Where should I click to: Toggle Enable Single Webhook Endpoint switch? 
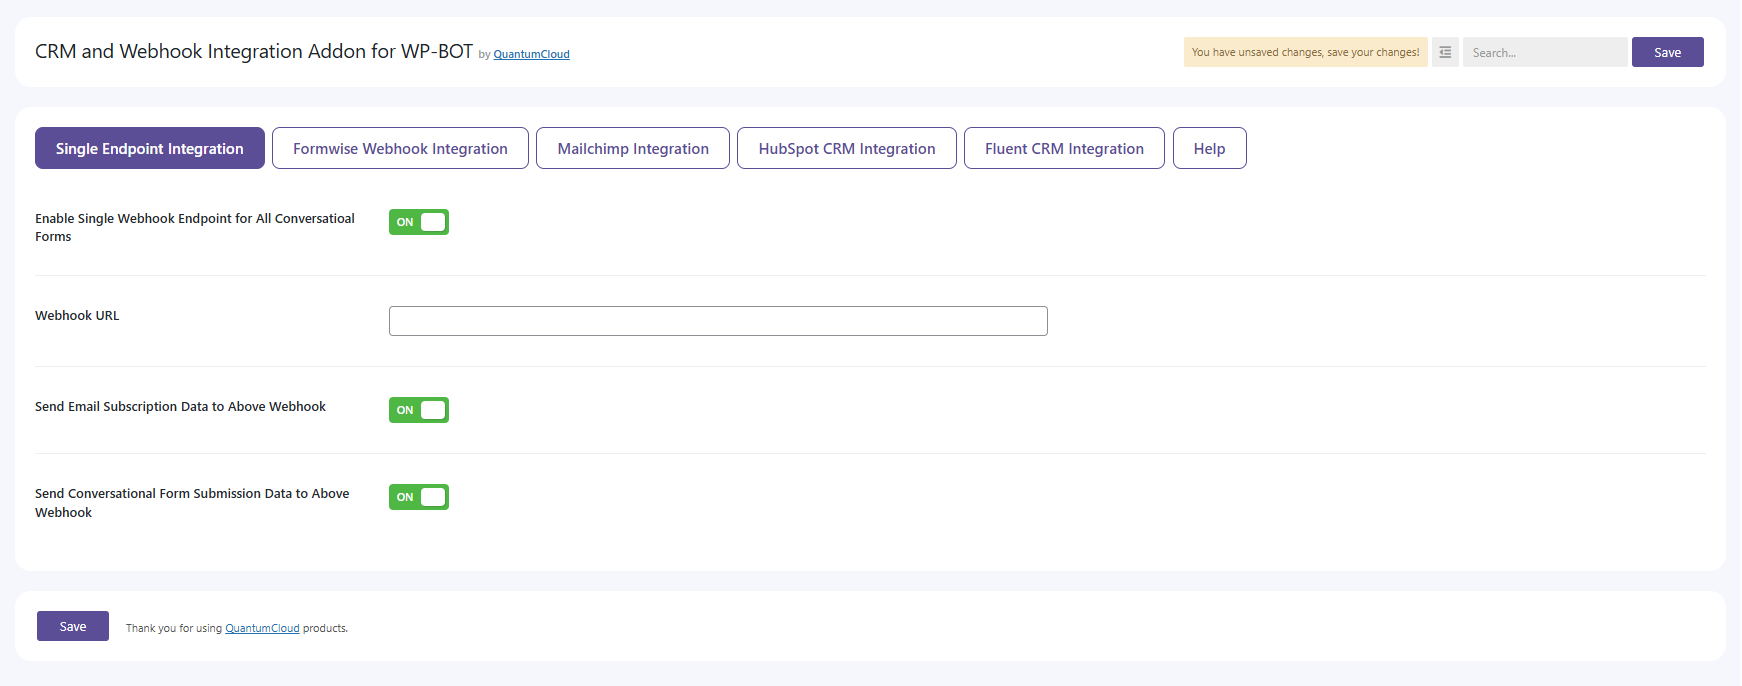pyautogui.click(x=419, y=222)
